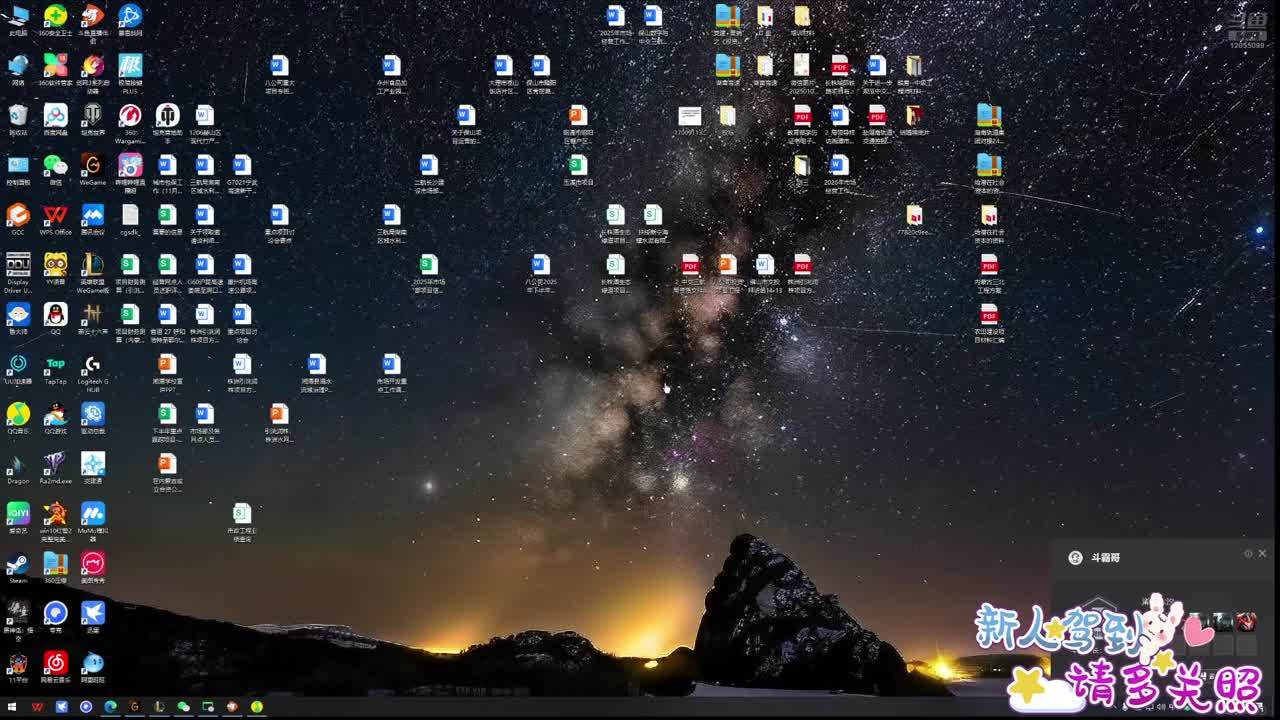Screen dimensions: 1280x720
Task: Open the GCC orange desktop icon
Action: click(18, 216)
